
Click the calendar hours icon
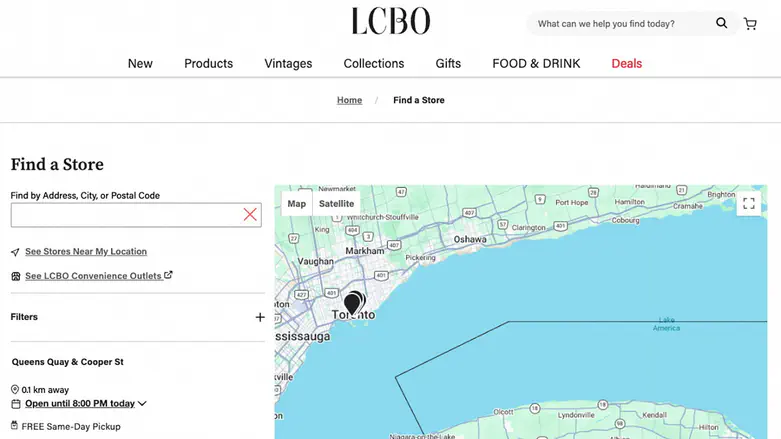(16, 404)
